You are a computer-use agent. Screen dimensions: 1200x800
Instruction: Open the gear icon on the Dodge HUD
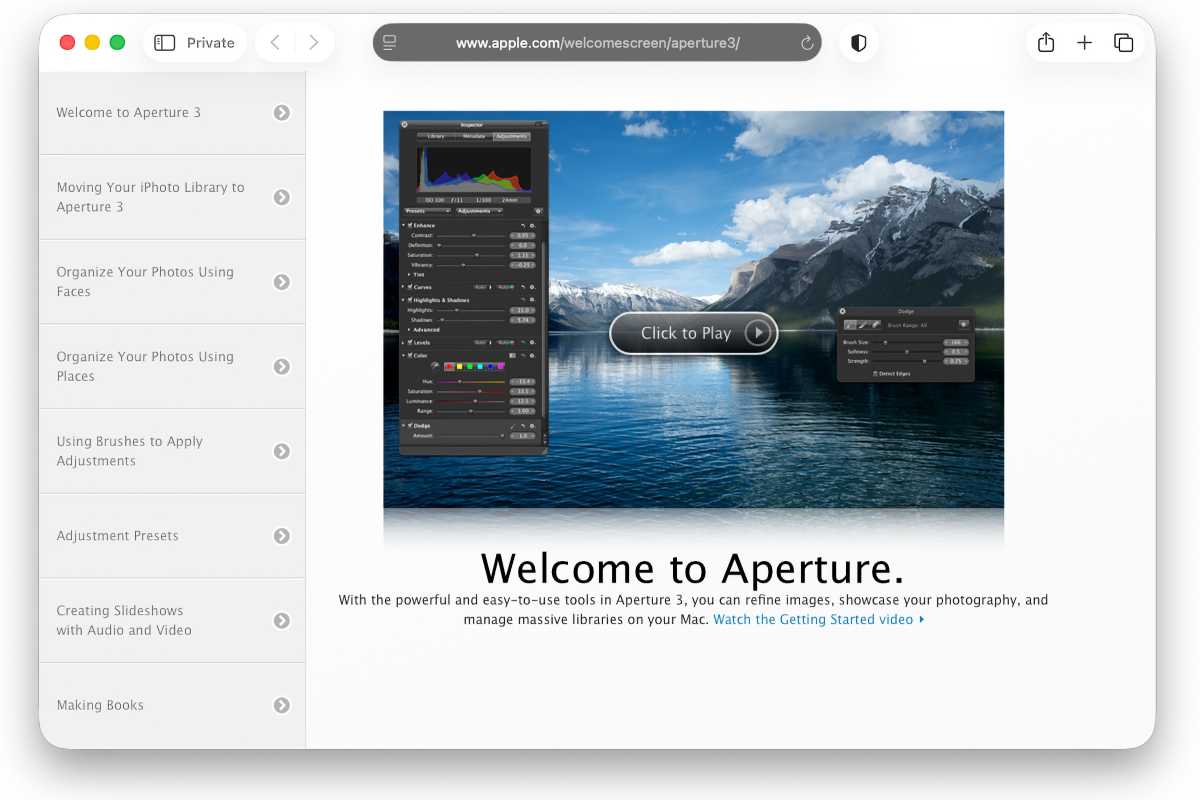coord(843,311)
